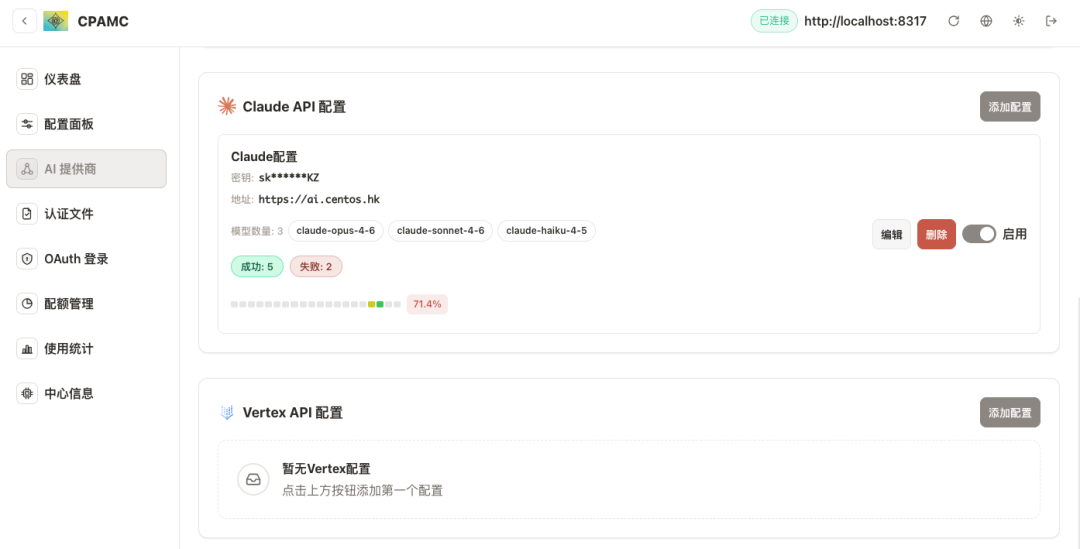Click the CPAMC logo icon

(x=56, y=21)
